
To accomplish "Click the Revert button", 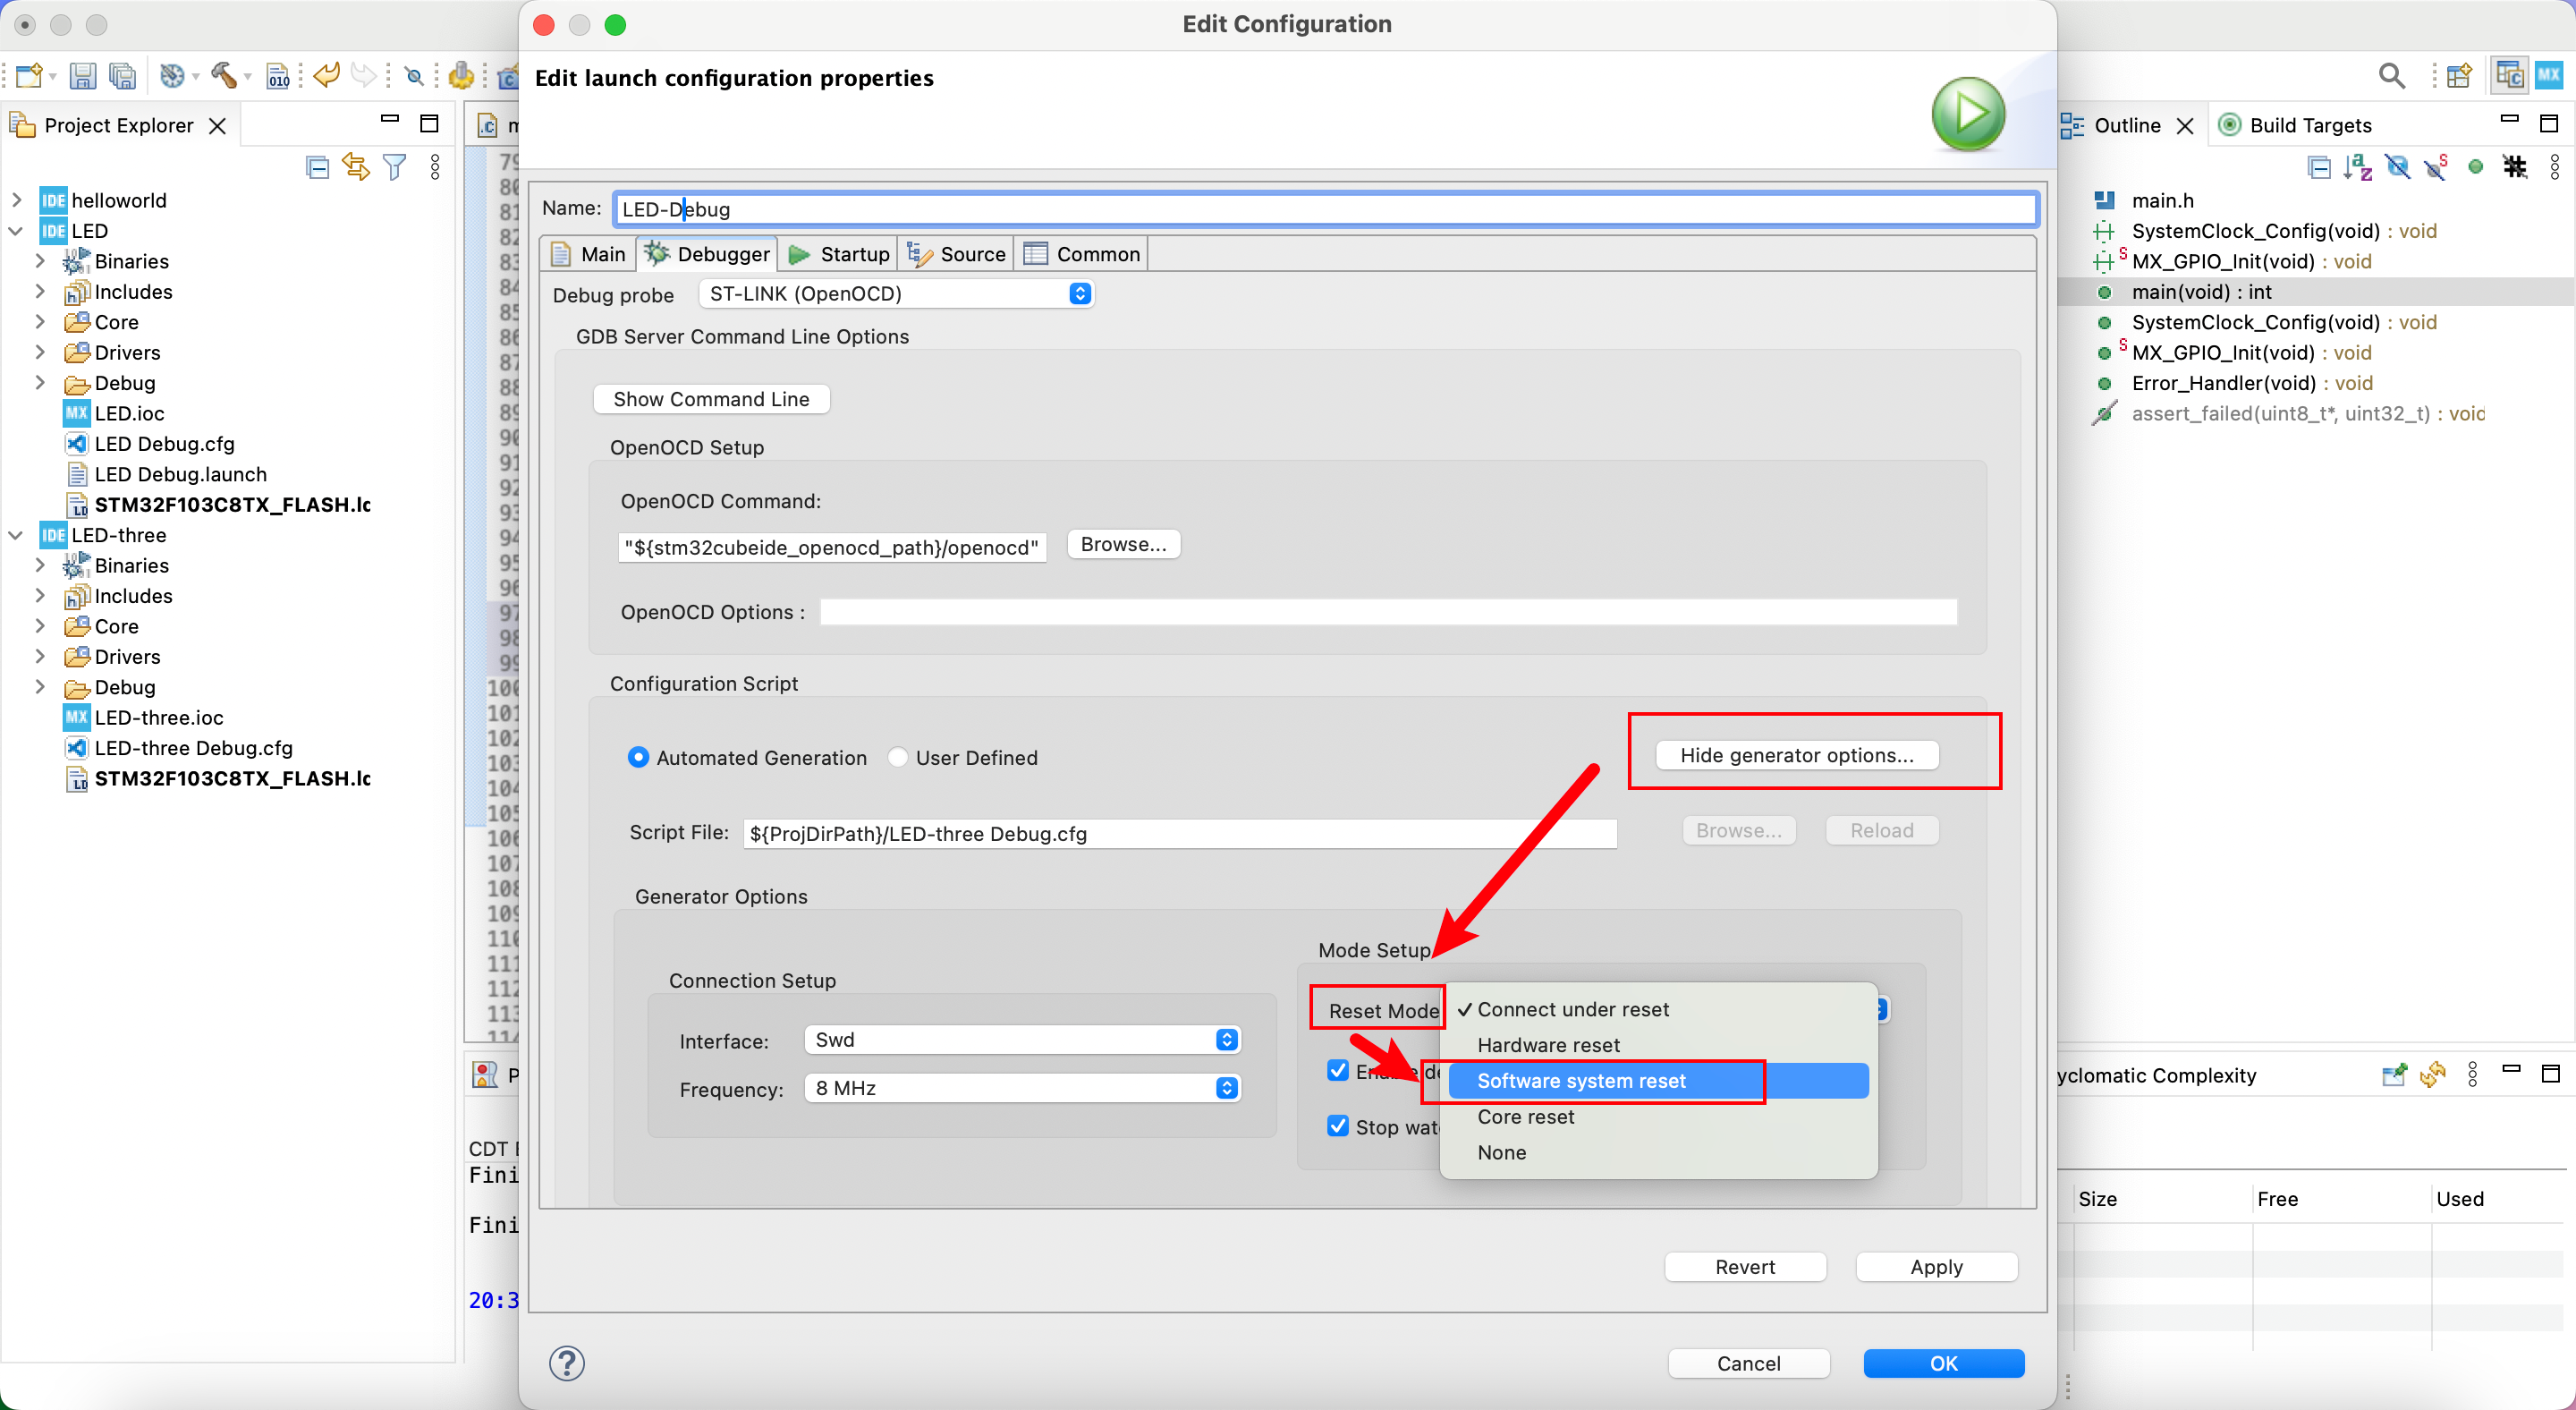I will 1745,1267.
